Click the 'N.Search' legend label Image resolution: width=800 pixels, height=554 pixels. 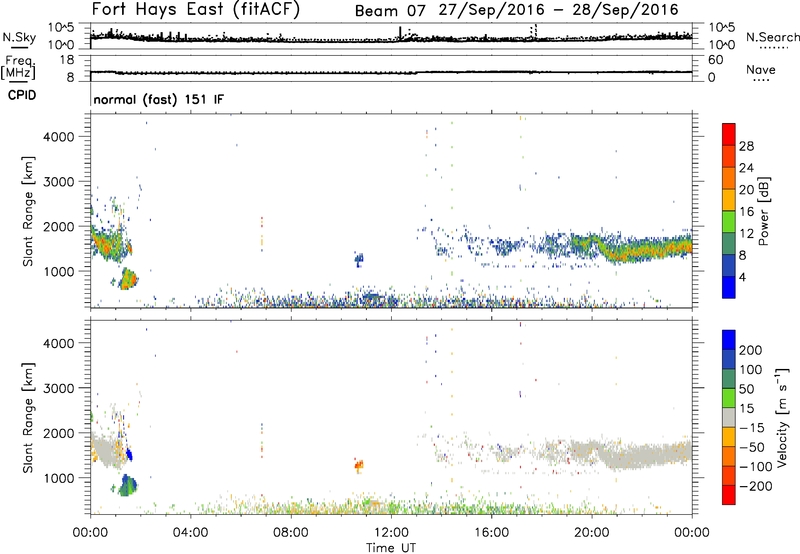[x=773, y=37]
